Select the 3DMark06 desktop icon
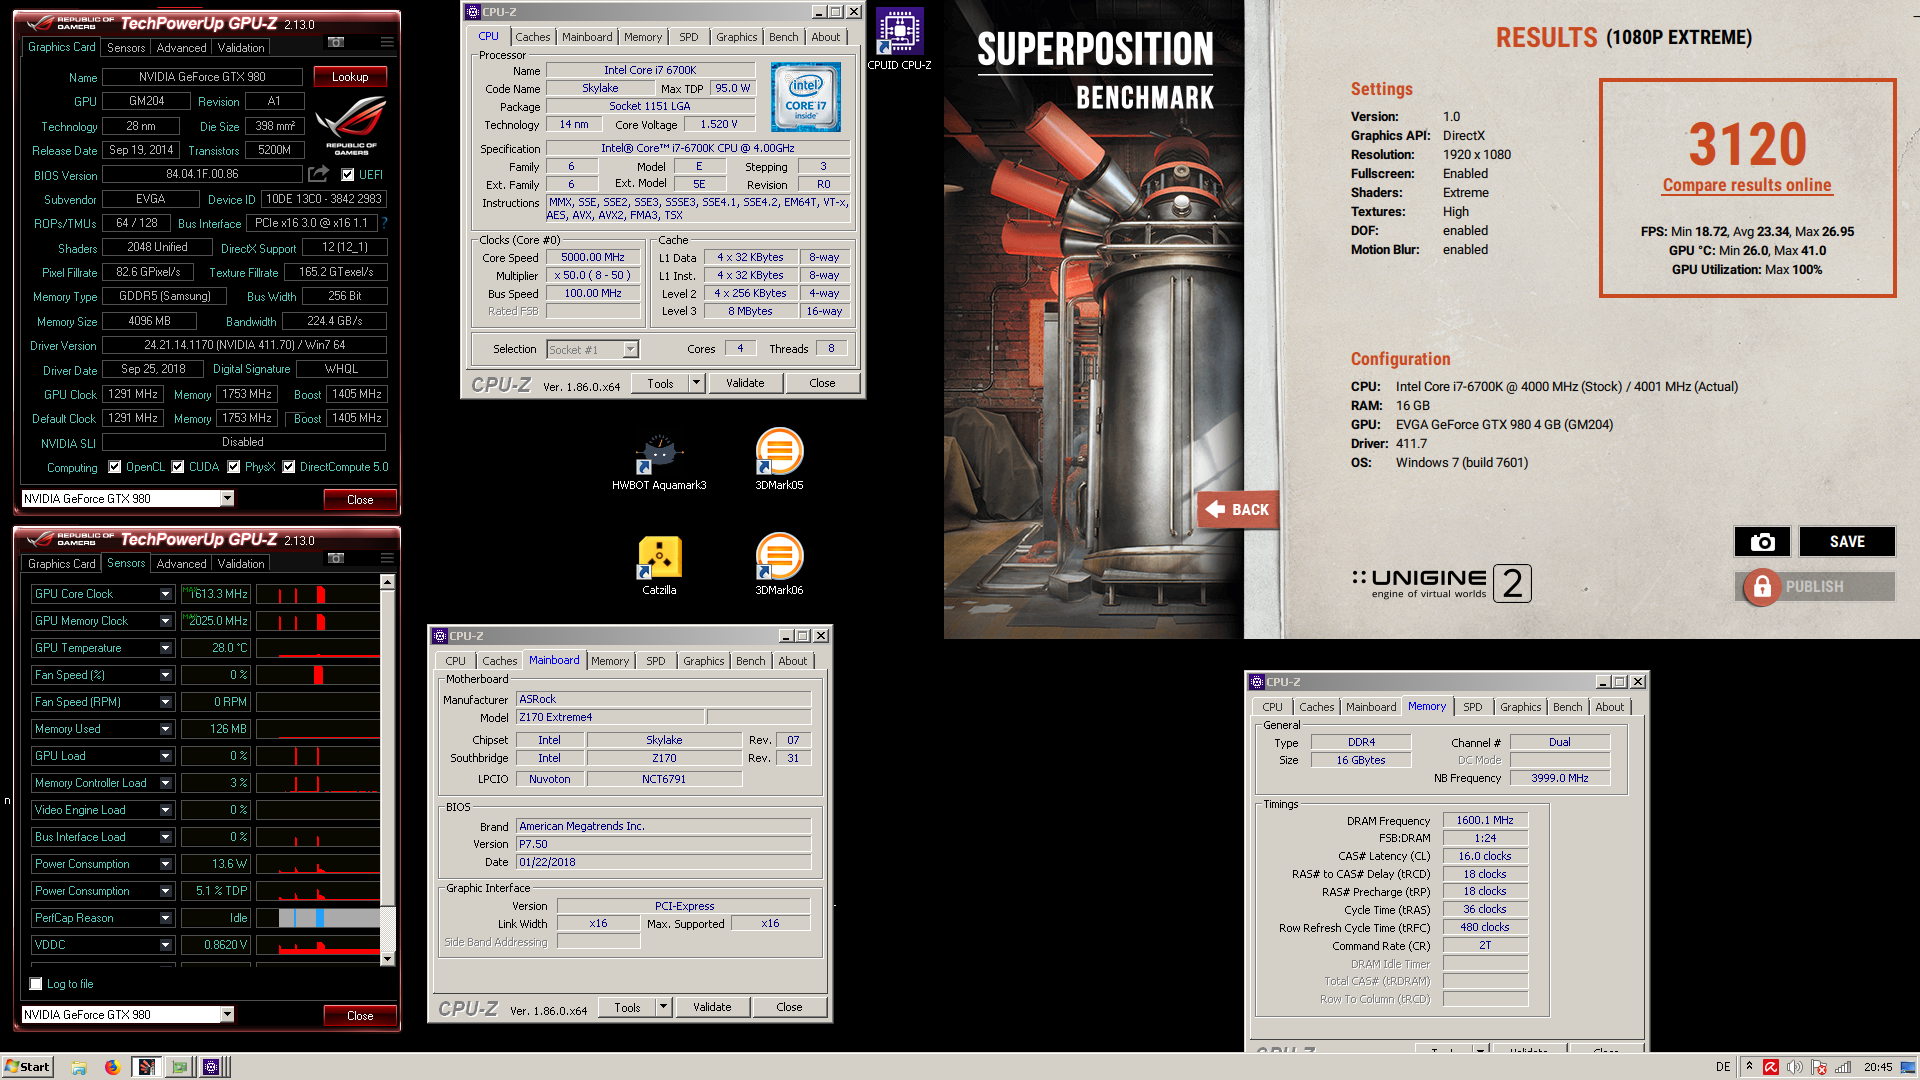This screenshot has height=1080, width=1920. pyautogui.click(x=779, y=565)
